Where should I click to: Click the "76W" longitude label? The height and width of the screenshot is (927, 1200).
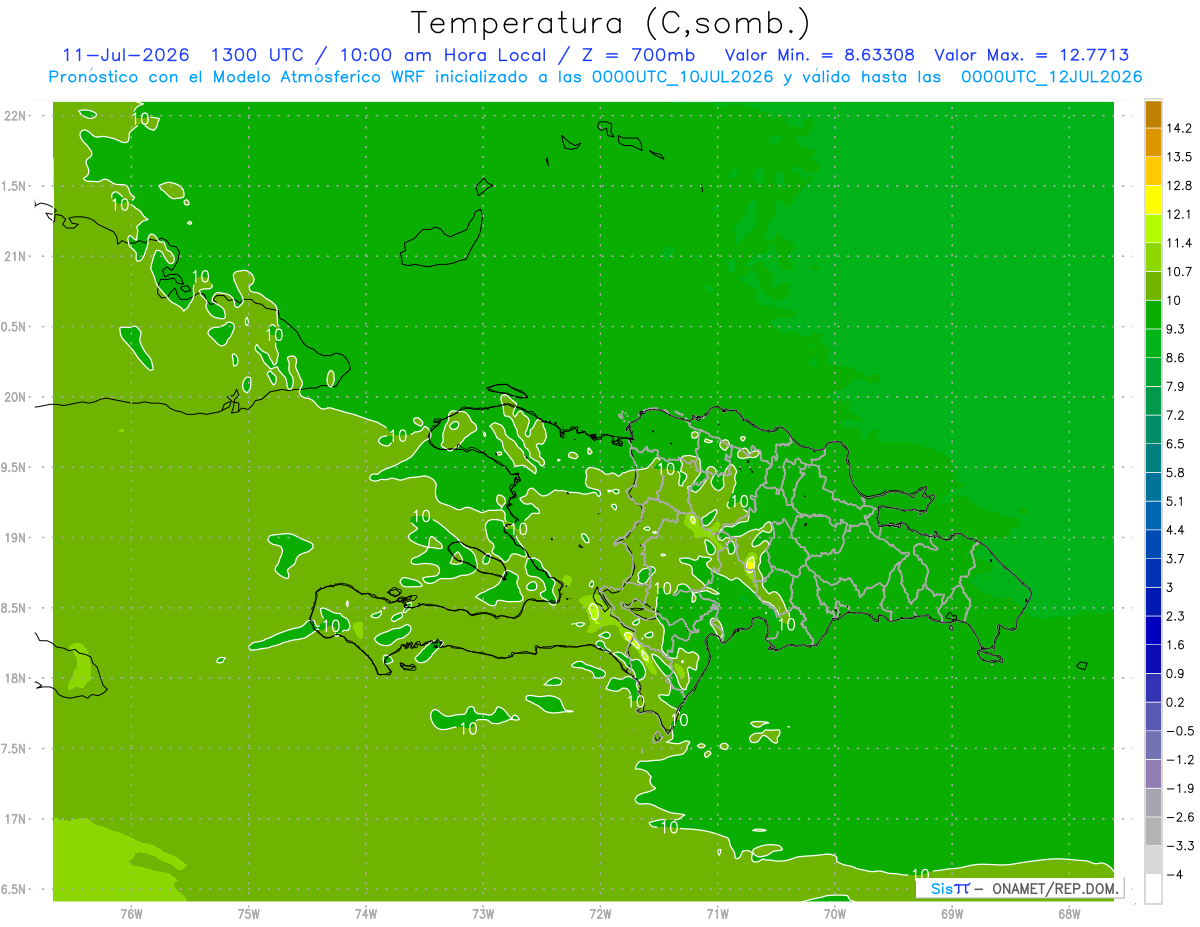[131, 912]
